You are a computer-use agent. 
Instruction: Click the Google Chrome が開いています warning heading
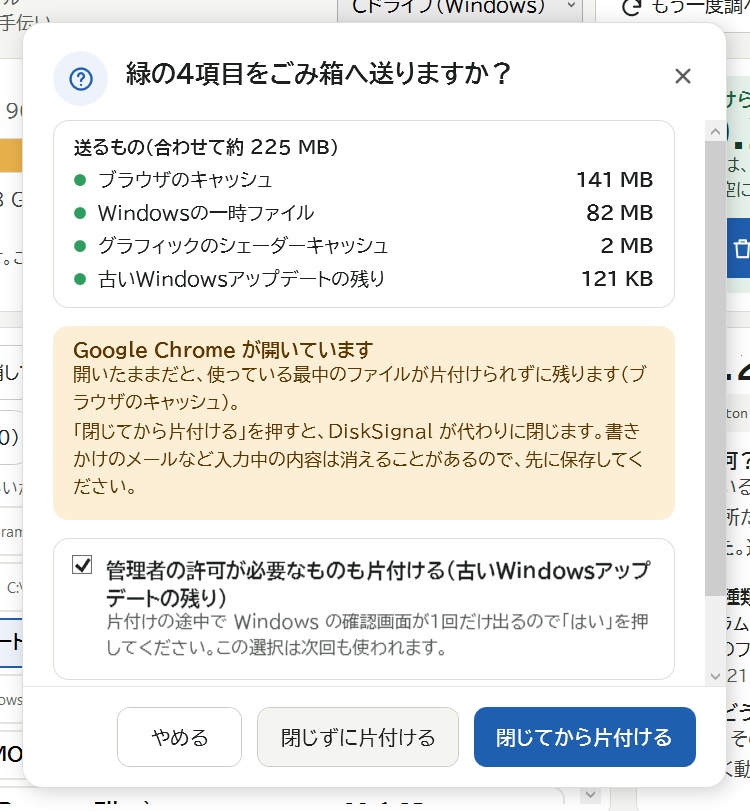[x=223, y=350]
